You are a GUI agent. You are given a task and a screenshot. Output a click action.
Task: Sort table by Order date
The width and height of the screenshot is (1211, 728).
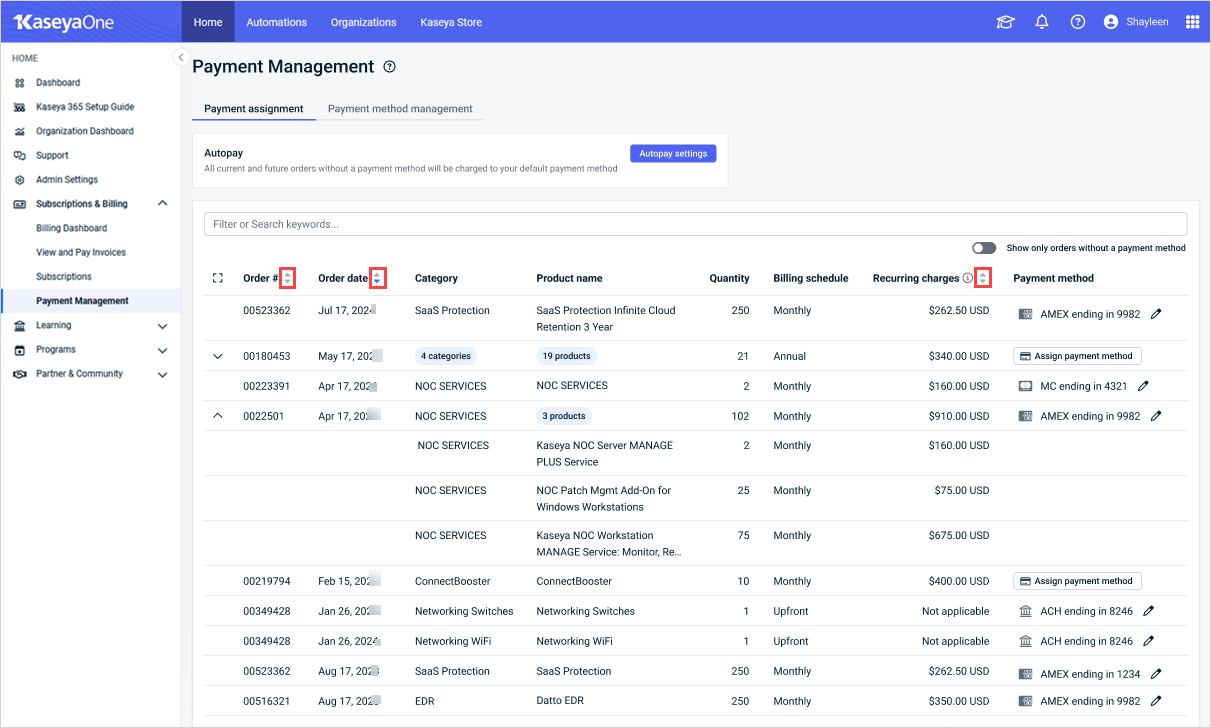377,278
